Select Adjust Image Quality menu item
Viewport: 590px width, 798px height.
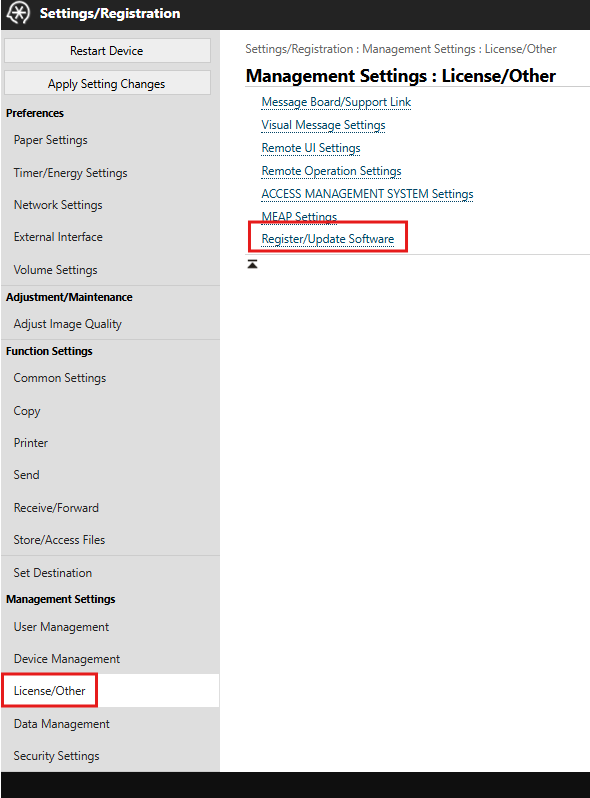(x=68, y=324)
